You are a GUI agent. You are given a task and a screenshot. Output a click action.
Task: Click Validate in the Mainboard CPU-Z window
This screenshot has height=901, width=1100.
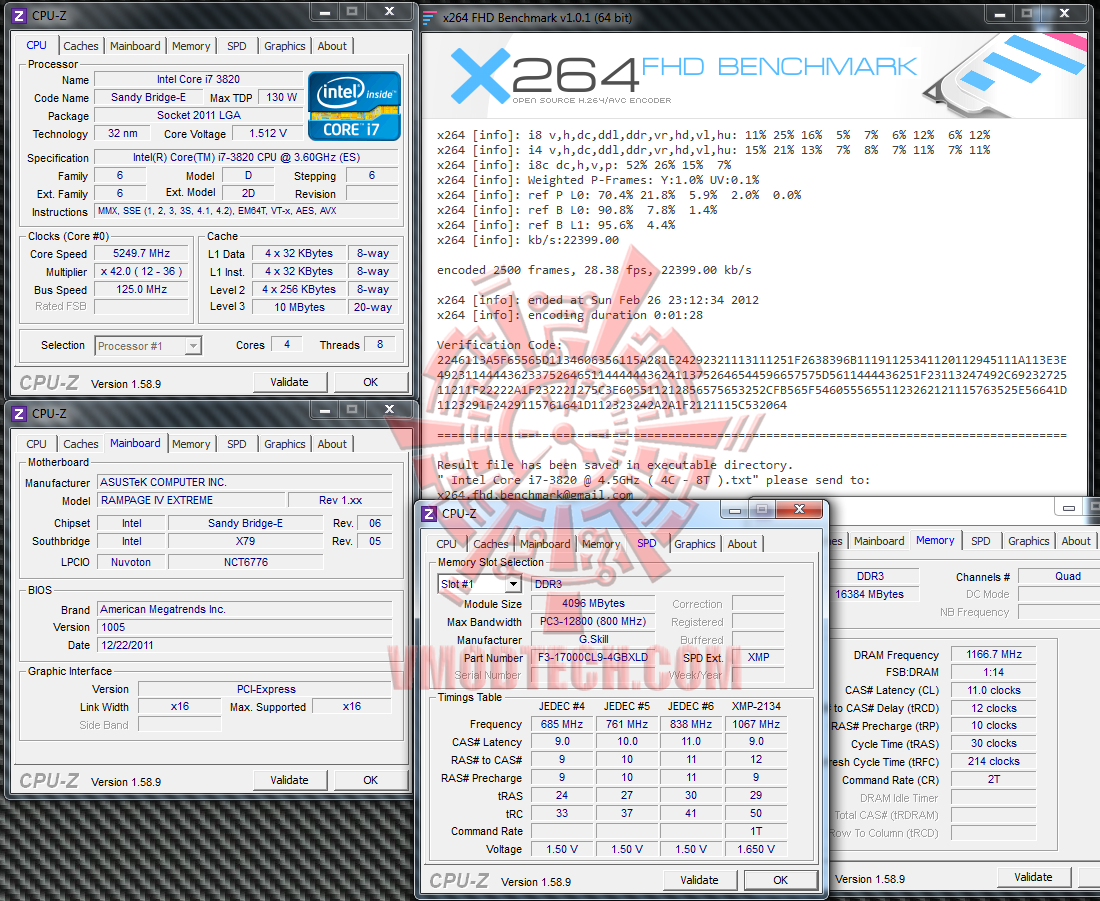[x=290, y=780]
